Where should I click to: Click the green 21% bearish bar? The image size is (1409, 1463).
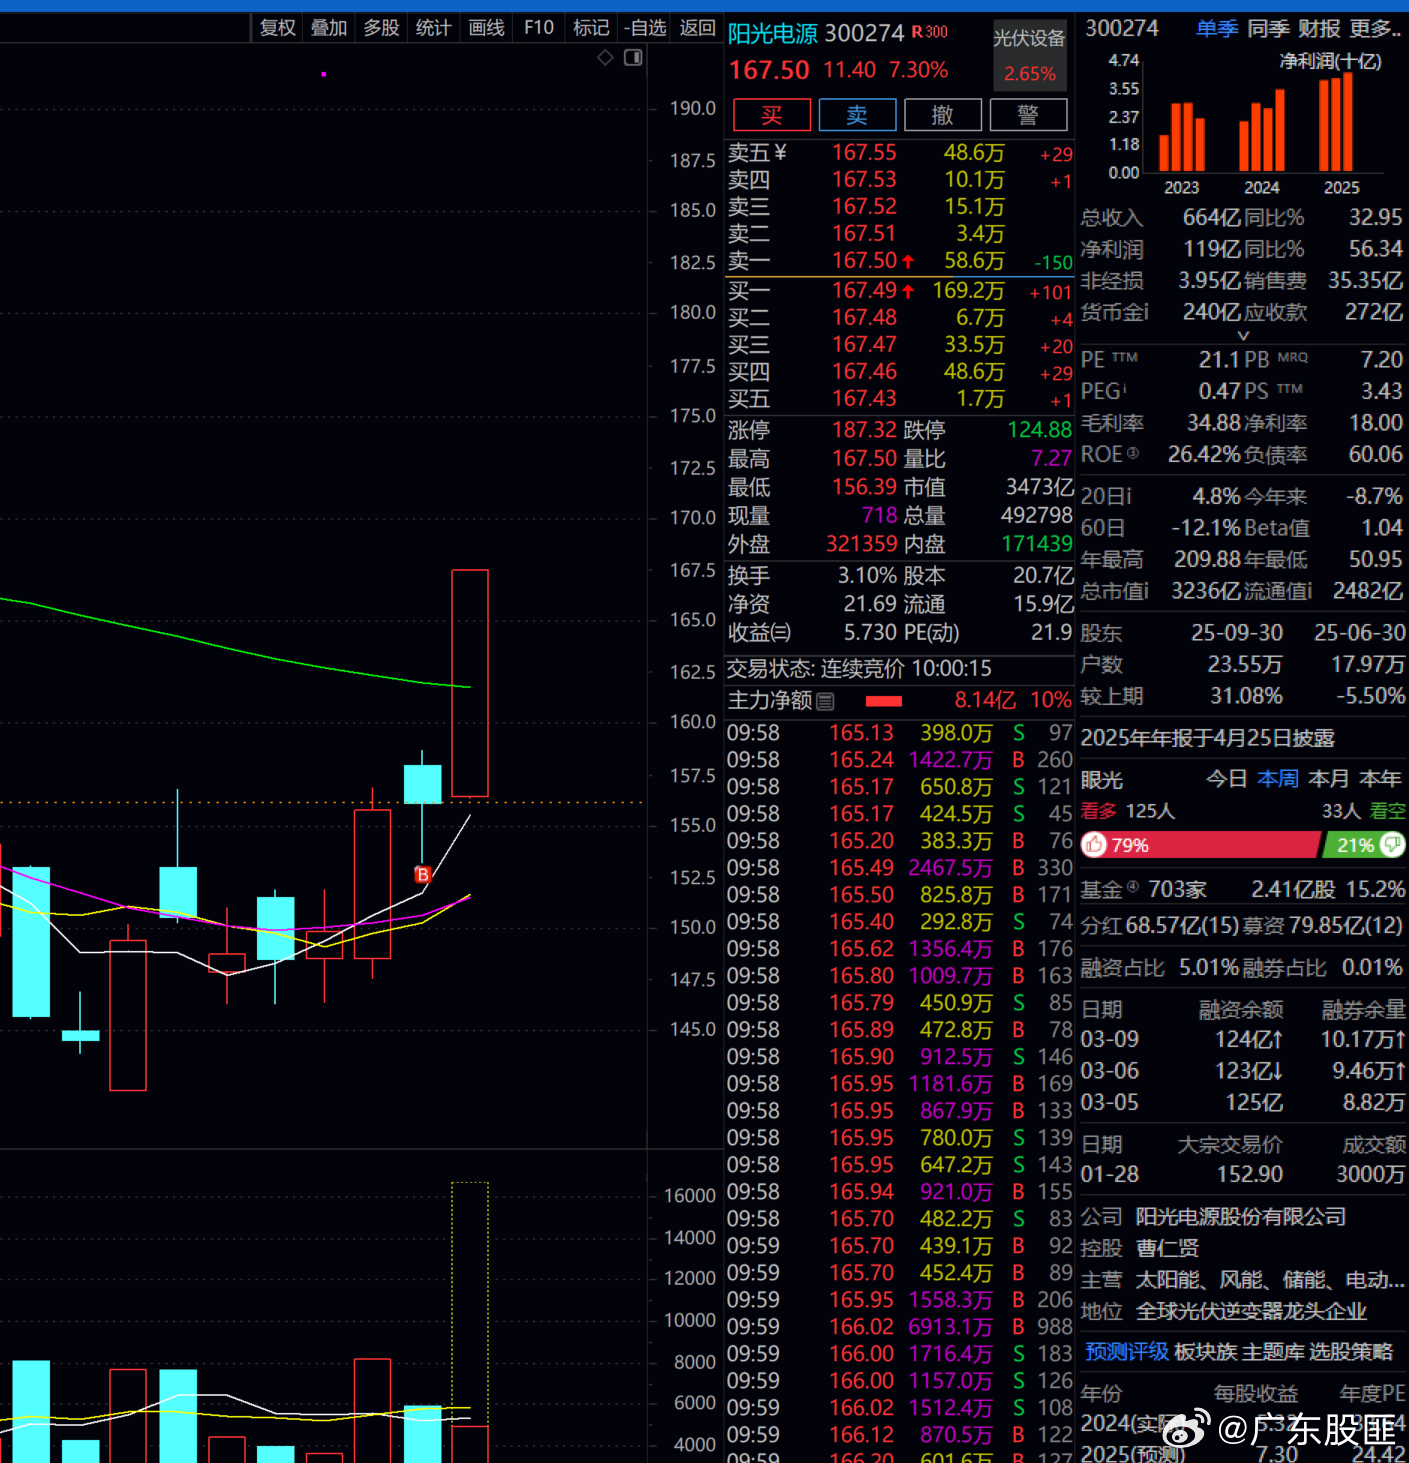[x=1364, y=845]
